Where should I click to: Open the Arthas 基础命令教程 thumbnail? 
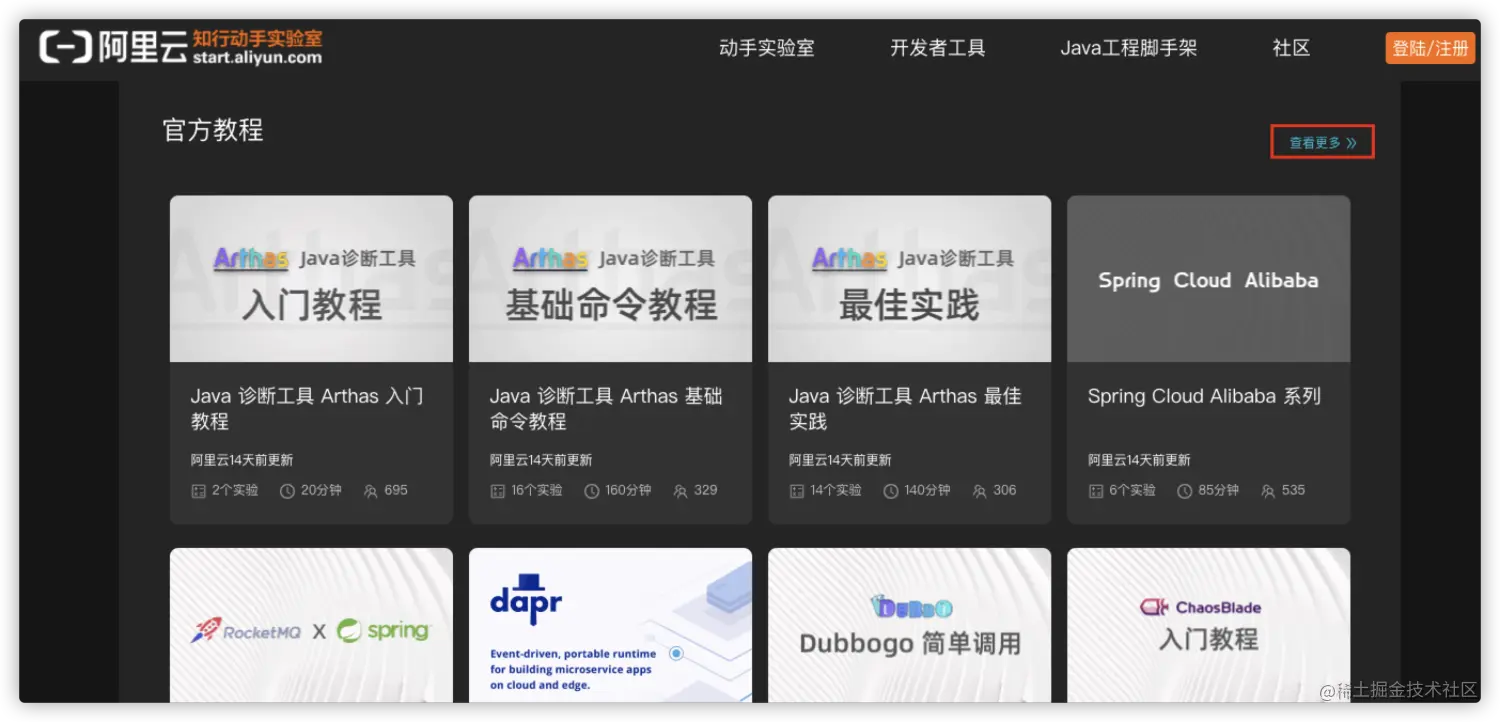point(610,278)
